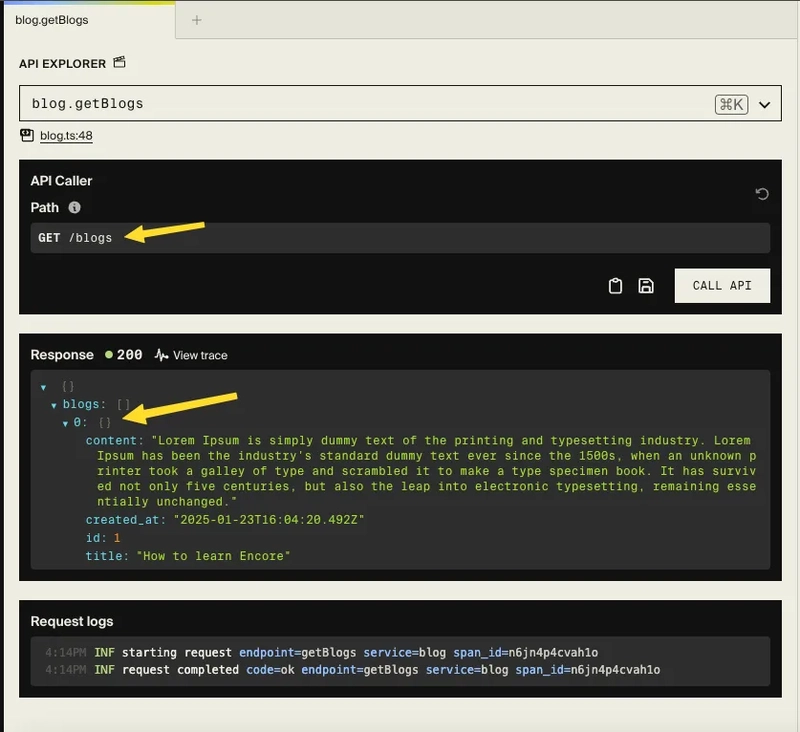Click the 200 response status code
Screen dimensions: 800x732
(130, 355)
